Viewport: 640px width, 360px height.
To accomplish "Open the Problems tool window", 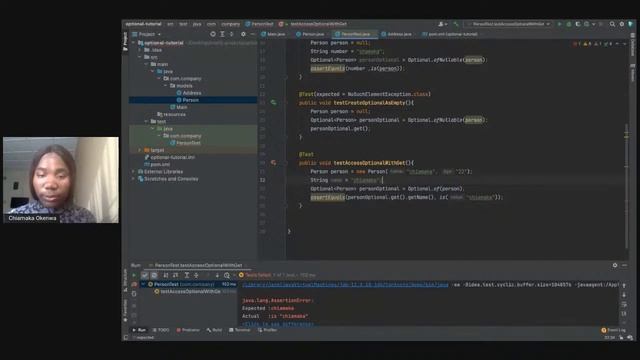I will [188, 330].
